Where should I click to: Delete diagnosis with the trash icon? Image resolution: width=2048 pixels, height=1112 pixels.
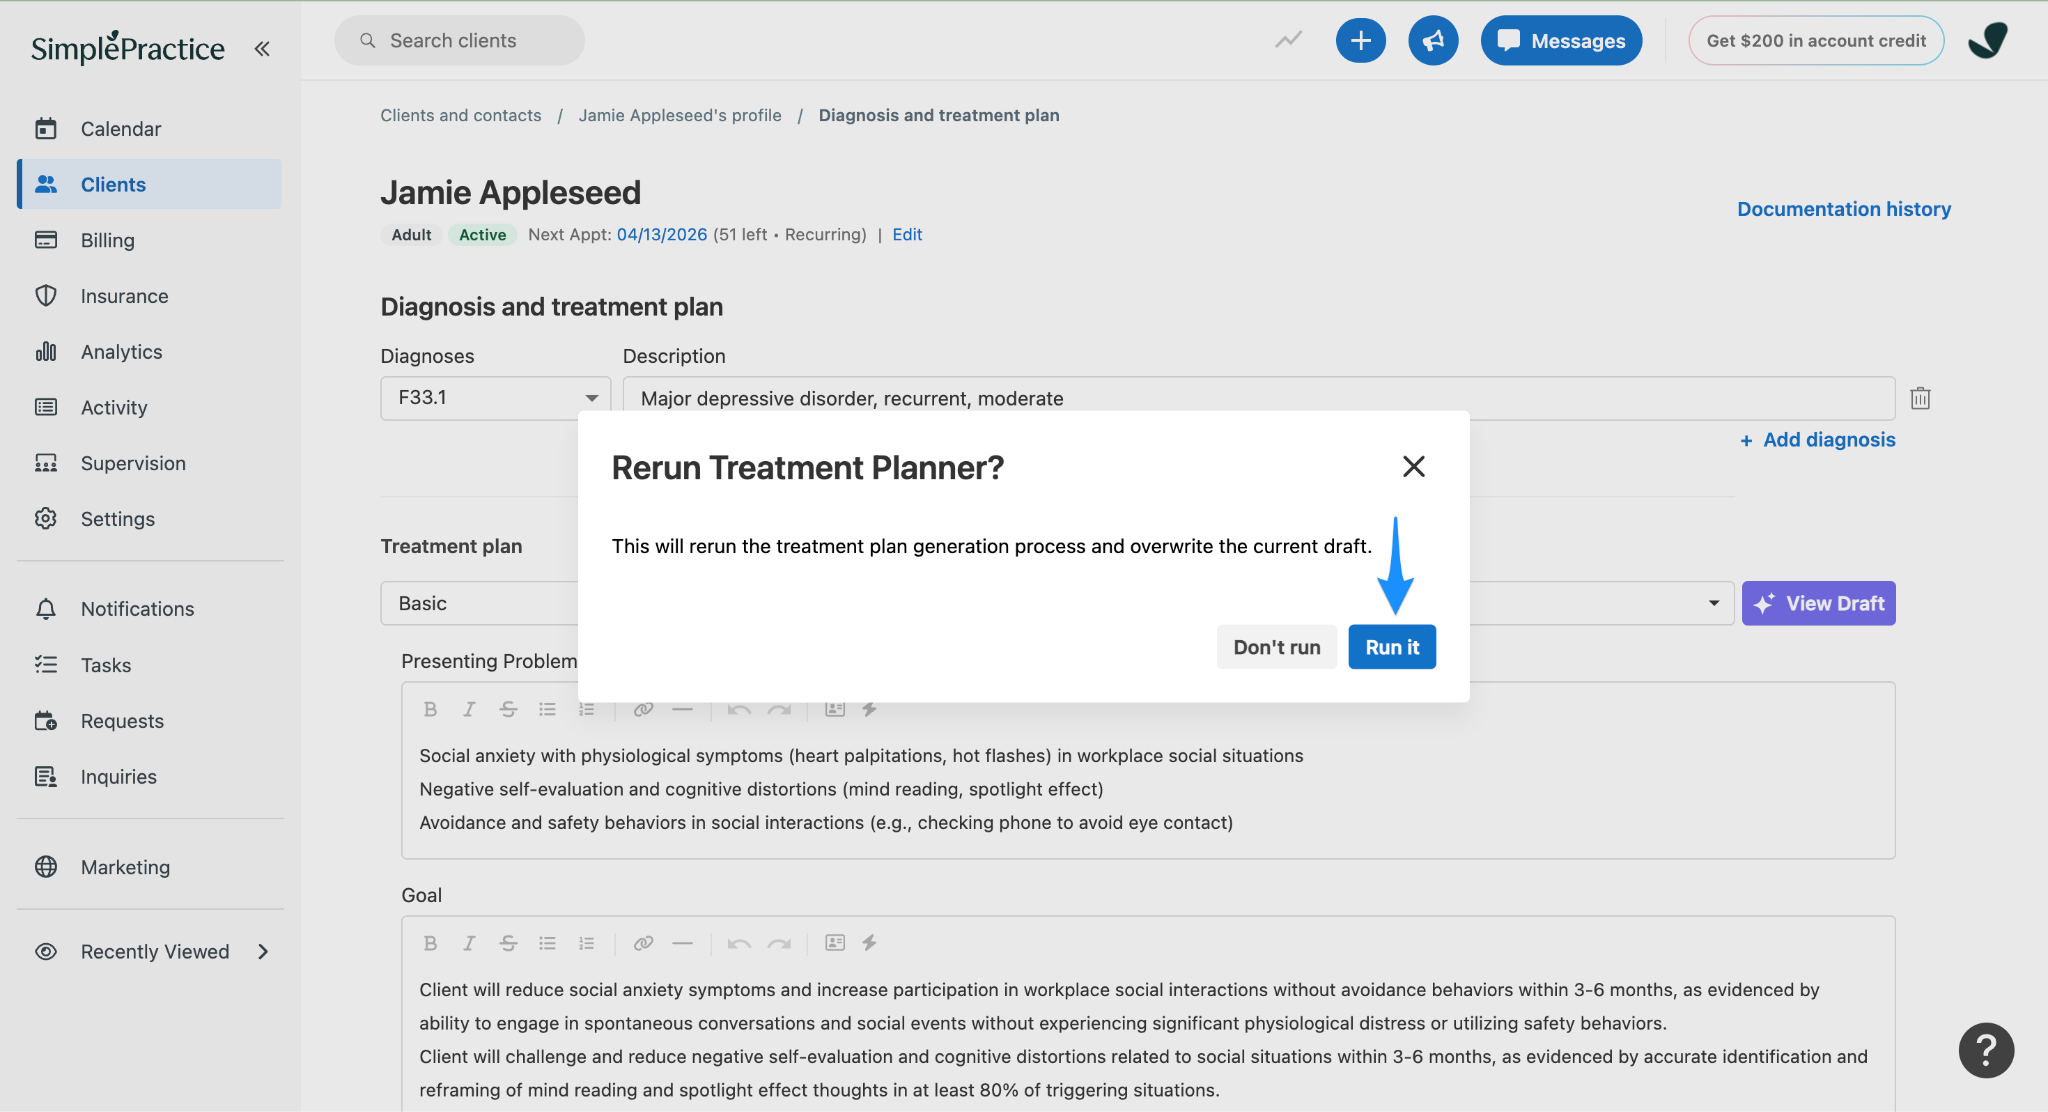click(1920, 398)
